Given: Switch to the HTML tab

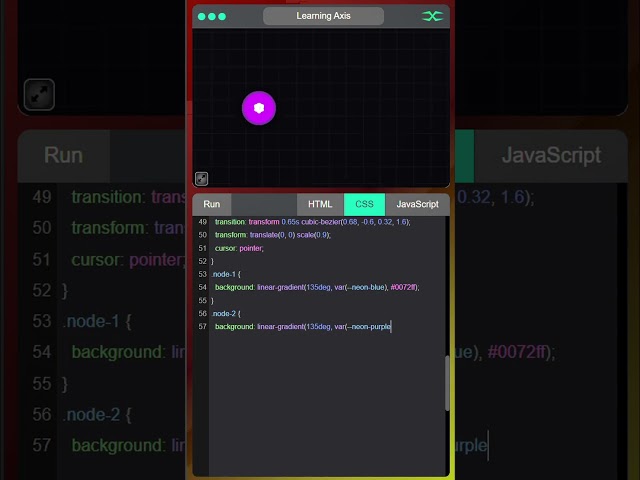Looking at the screenshot, I should click(x=320, y=204).
